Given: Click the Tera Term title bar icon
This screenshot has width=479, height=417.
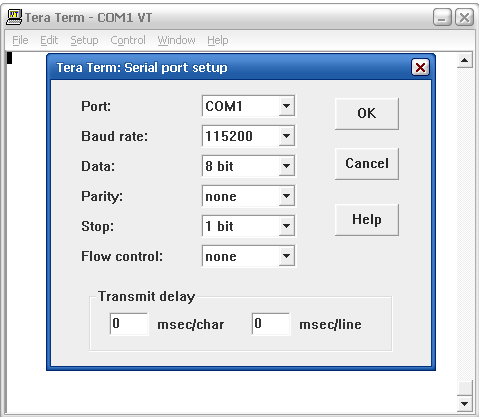Looking at the screenshot, I should pyautogui.click(x=14, y=17).
